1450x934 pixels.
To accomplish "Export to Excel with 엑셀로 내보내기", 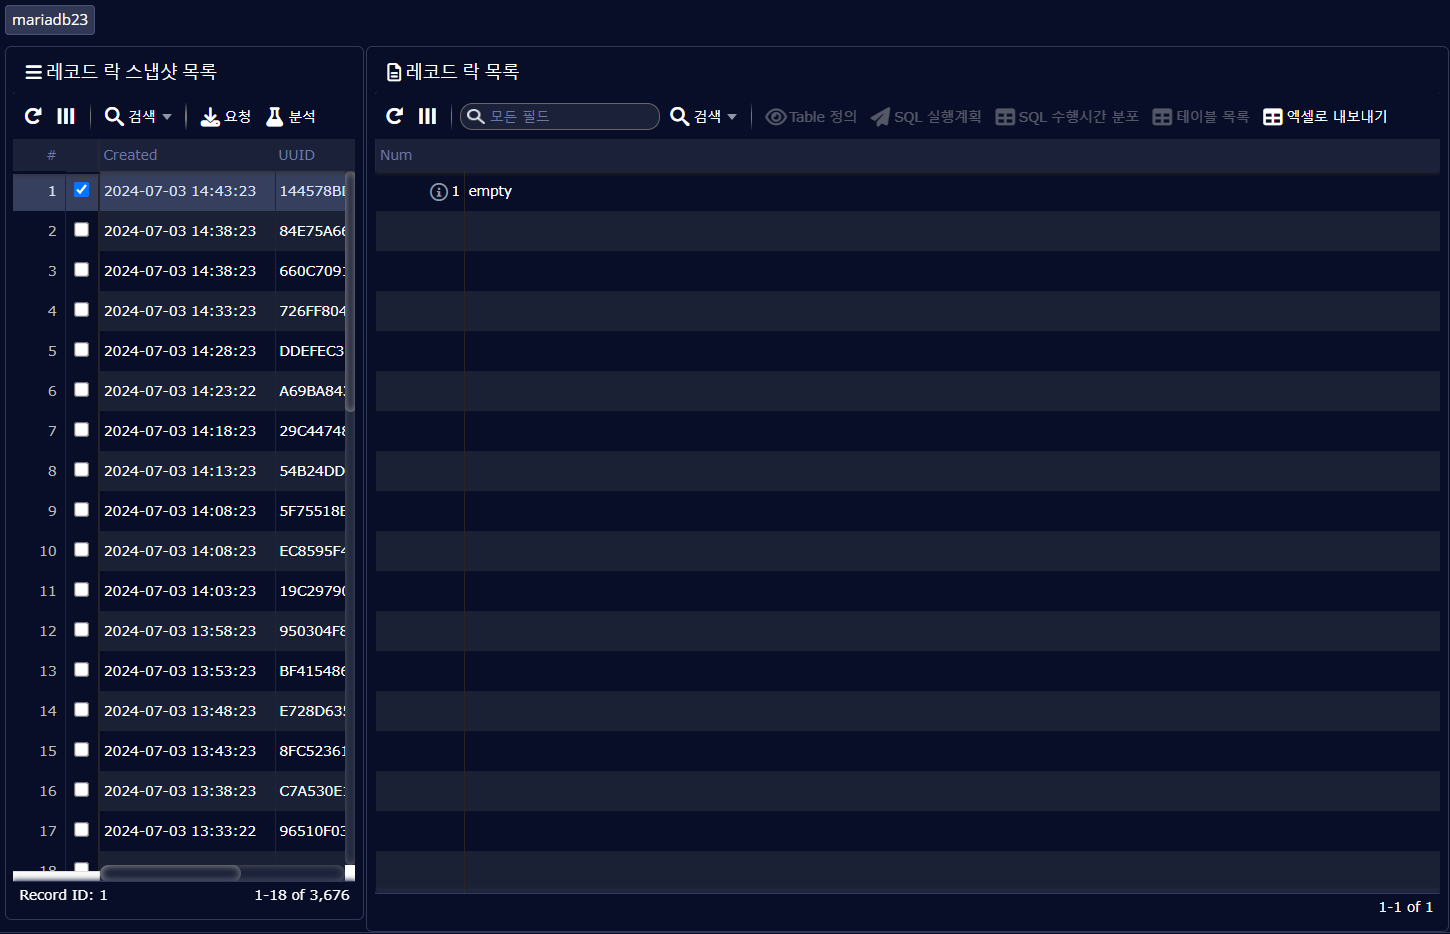I will pyautogui.click(x=1325, y=117).
